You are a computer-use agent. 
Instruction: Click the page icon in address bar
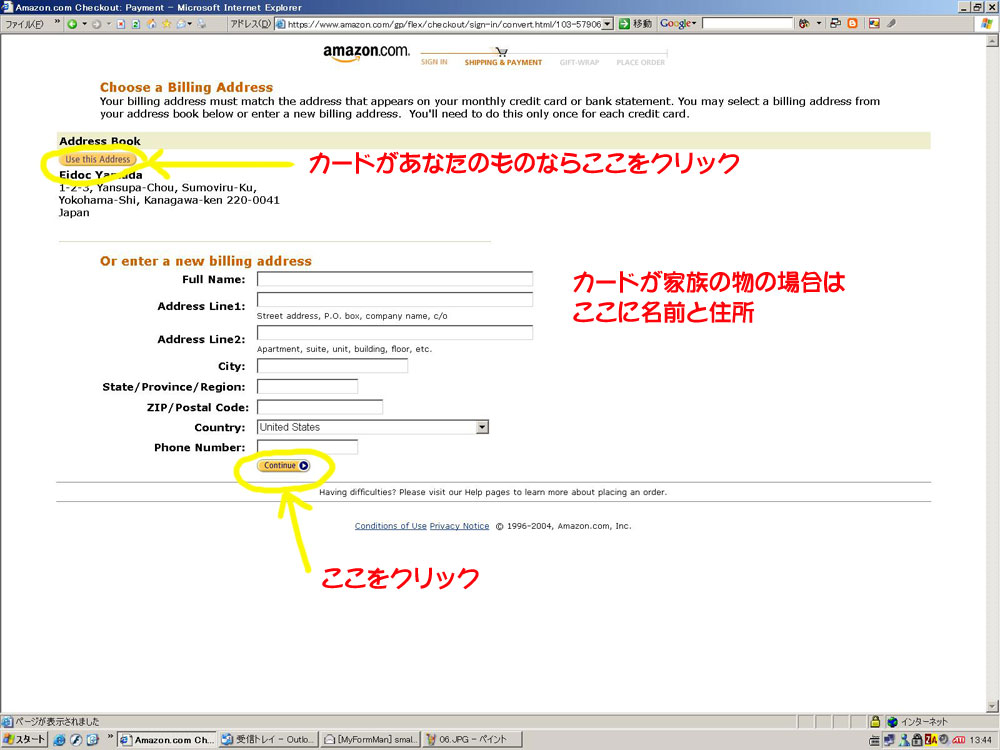pyautogui.click(x=281, y=24)
